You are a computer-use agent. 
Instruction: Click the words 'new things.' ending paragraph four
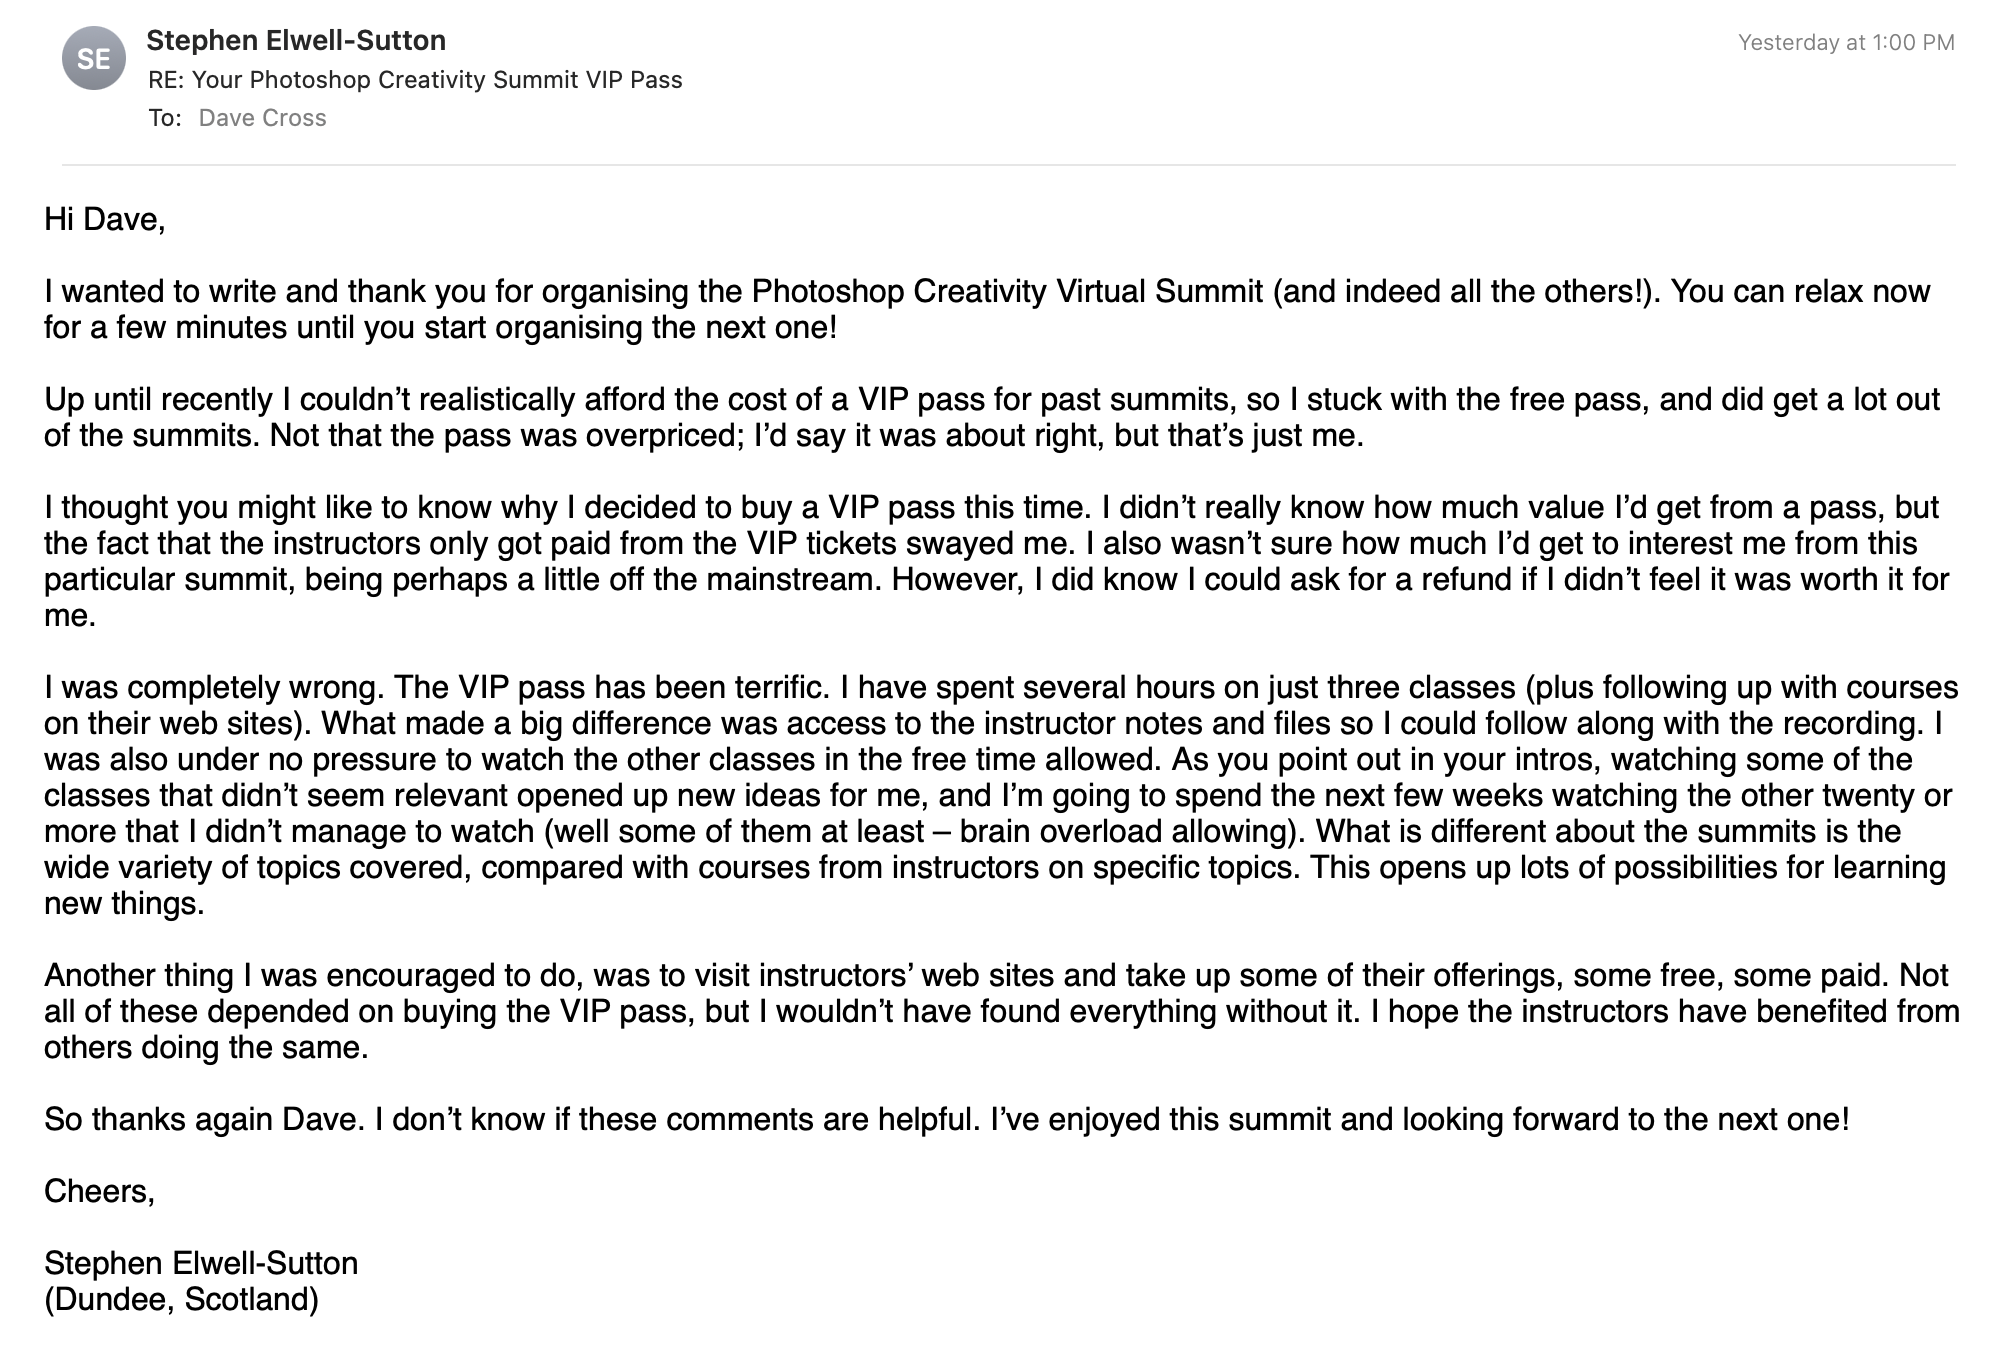coord(124,904)
